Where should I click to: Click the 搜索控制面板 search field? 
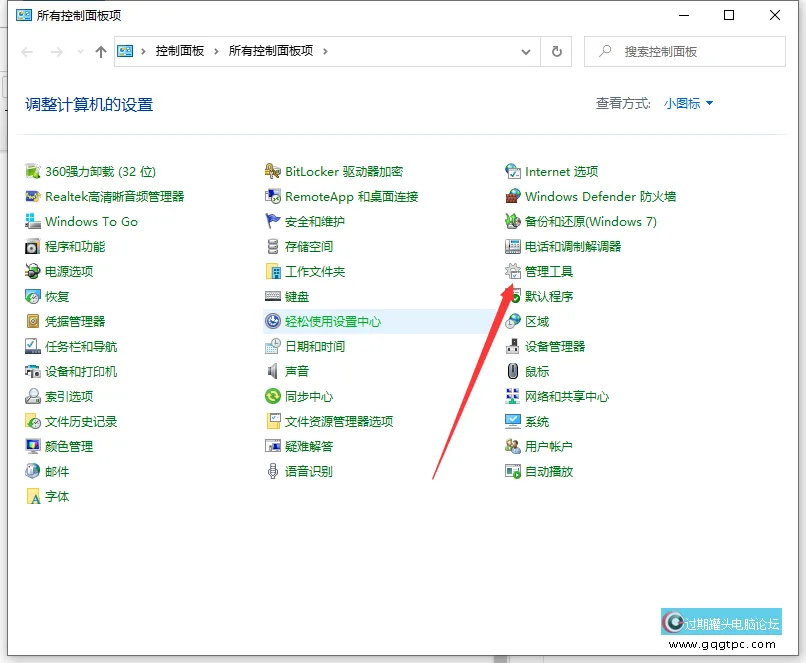690,52
